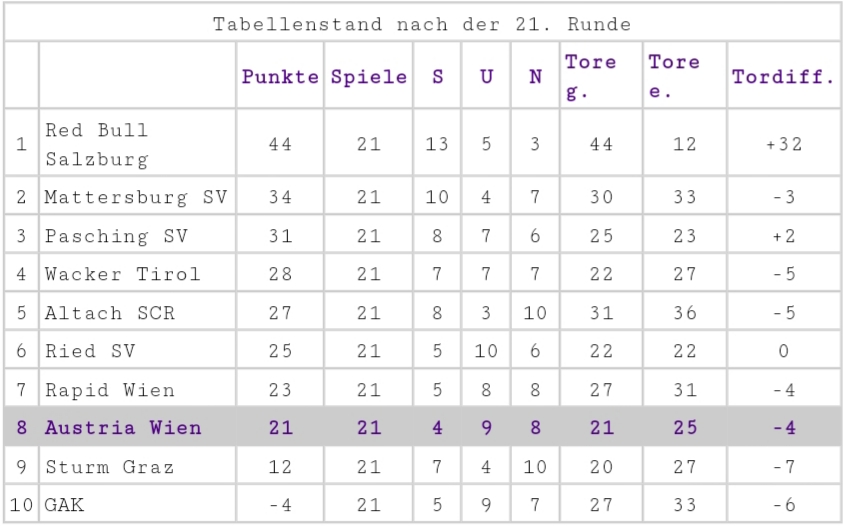Click the Altach SCR team cell

coord(137,312)
